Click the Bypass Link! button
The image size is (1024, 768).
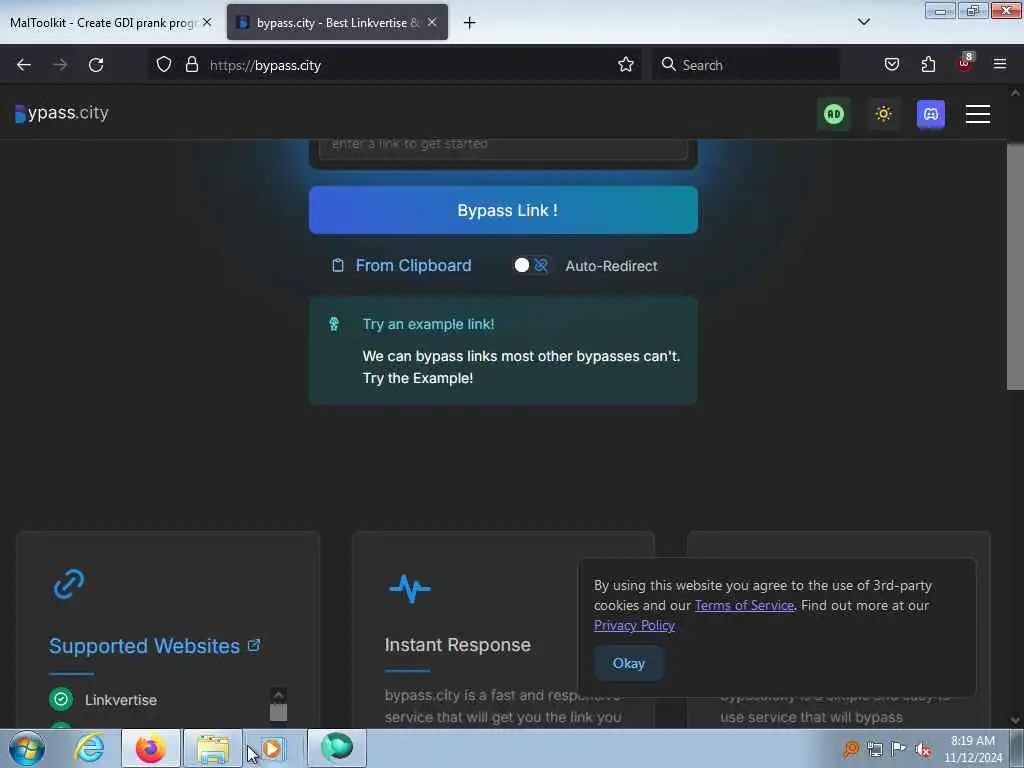(x=503, y=210)
